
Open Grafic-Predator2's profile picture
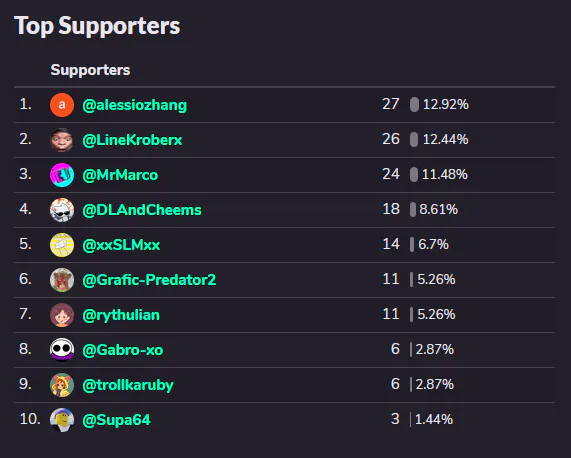[x=62, y=280]
